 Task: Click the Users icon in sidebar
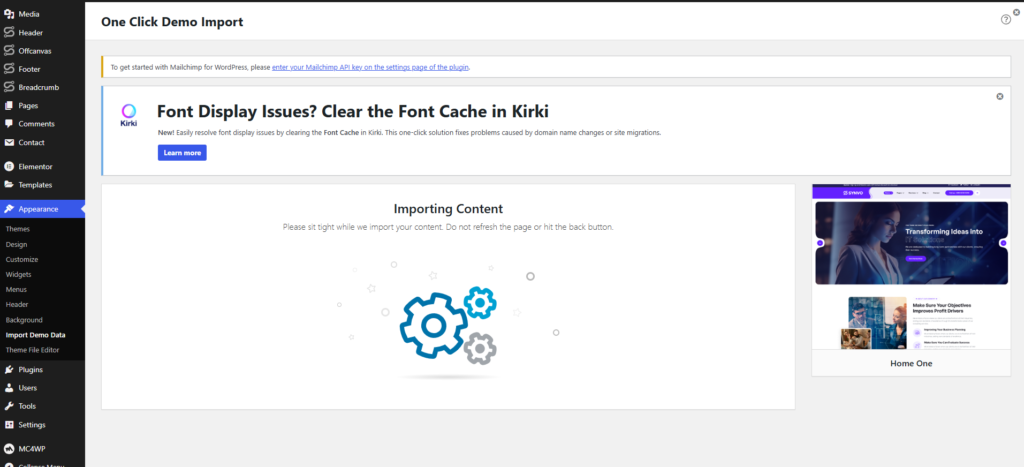pos(9,388)
